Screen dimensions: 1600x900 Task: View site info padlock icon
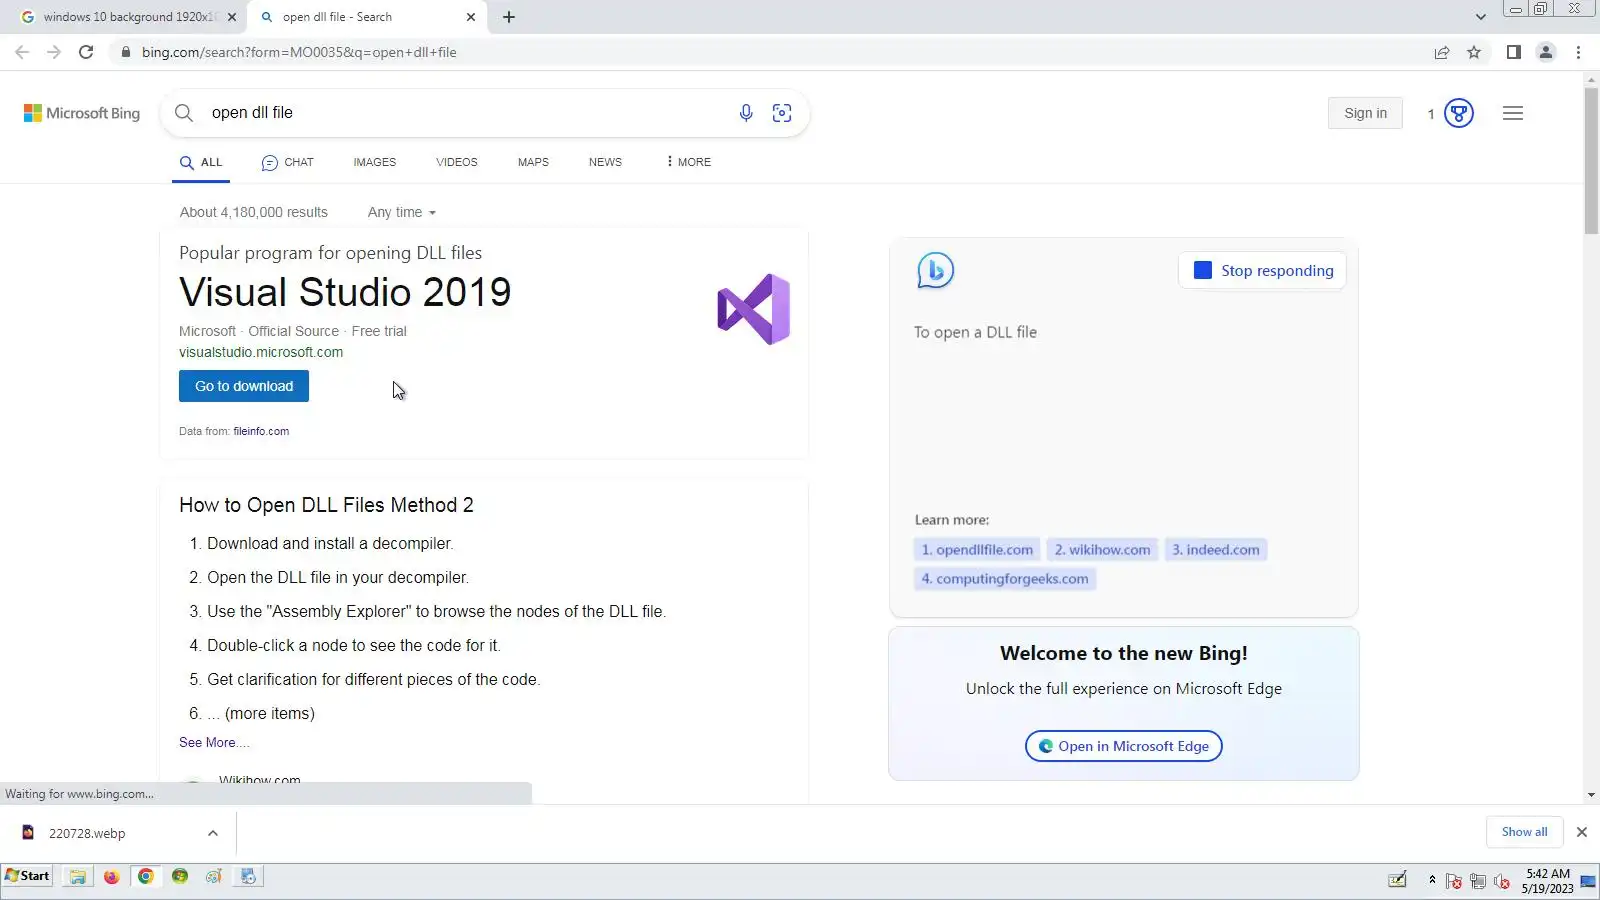[125, 52]
